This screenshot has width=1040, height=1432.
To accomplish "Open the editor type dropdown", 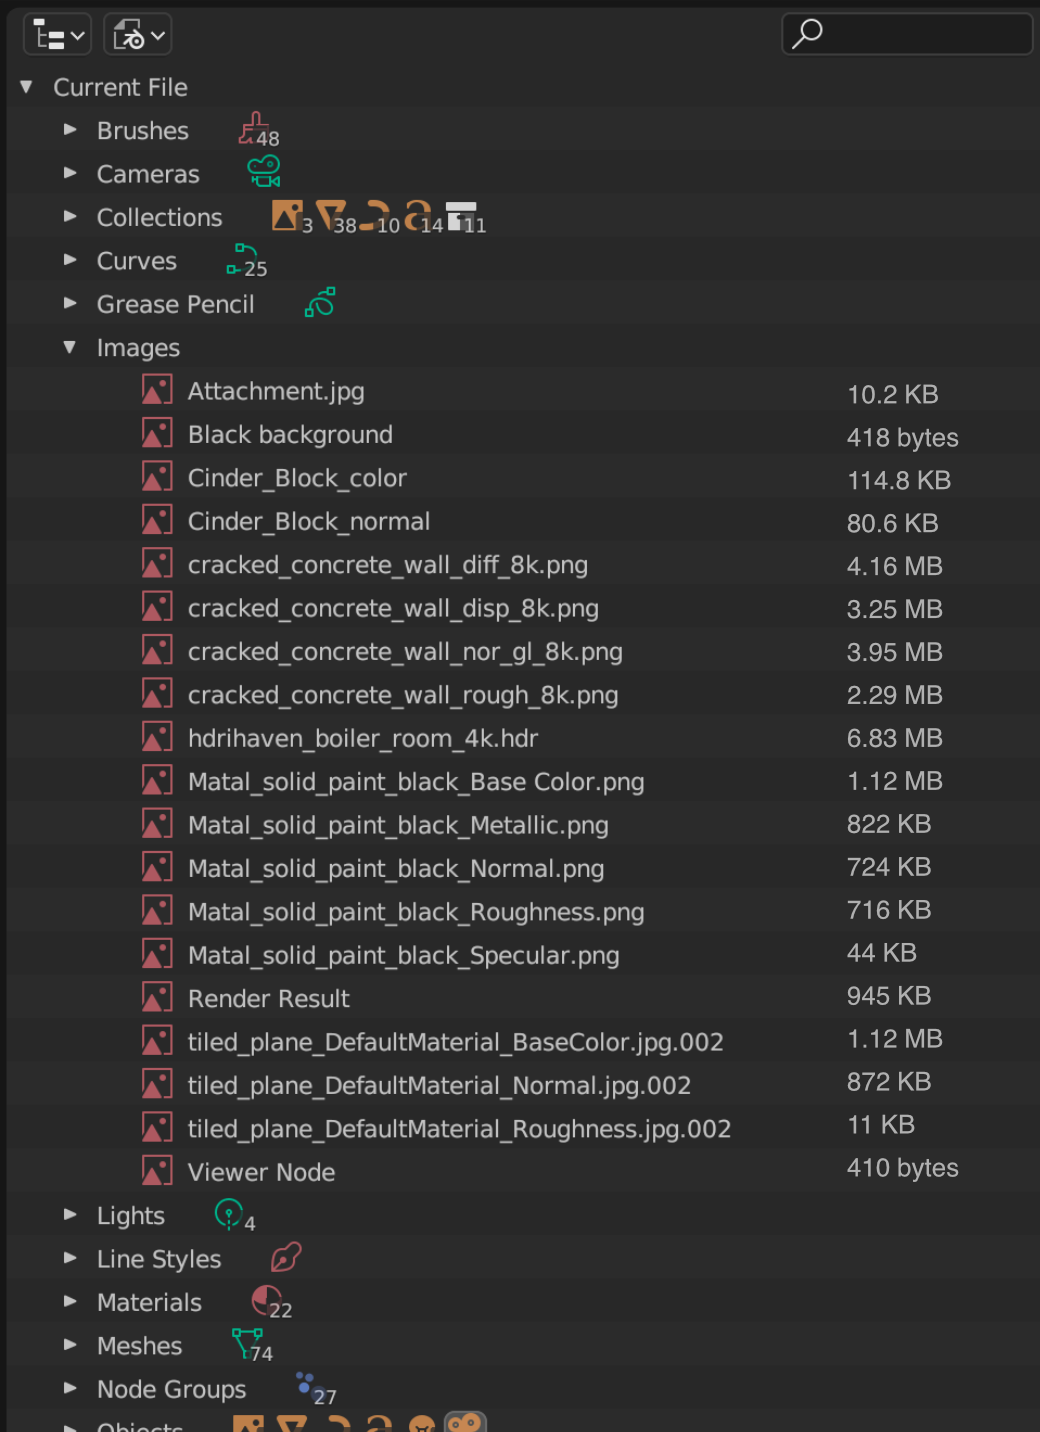I will (x=57, y=35).
